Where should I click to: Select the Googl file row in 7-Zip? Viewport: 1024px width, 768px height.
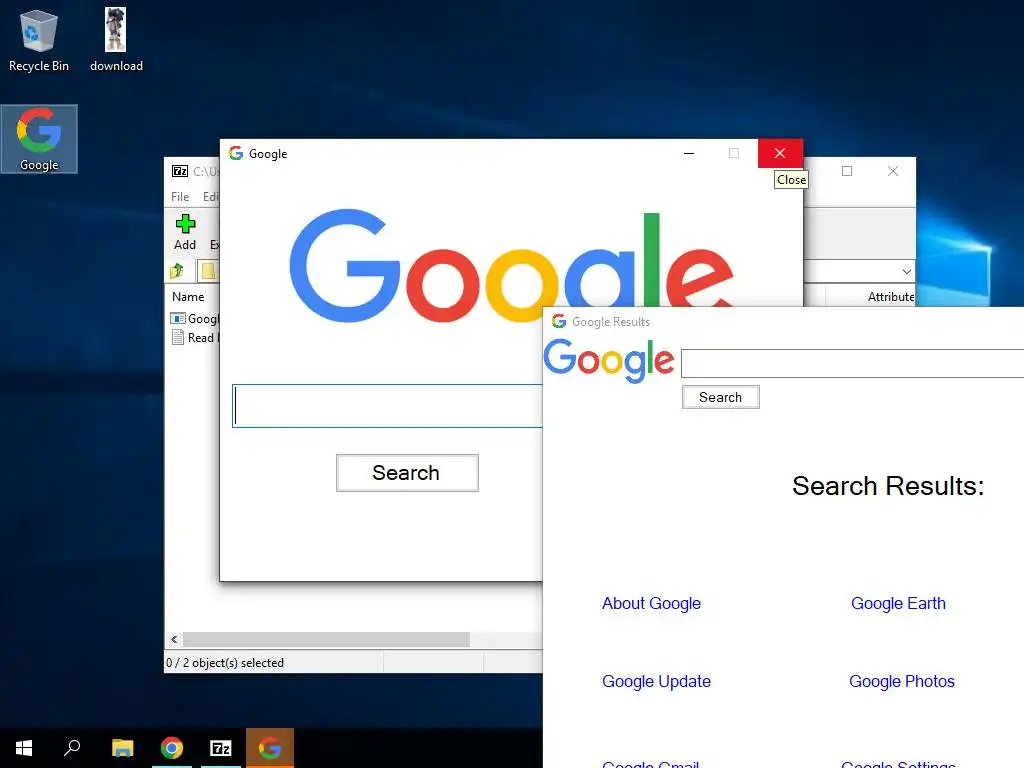(195, 319)
